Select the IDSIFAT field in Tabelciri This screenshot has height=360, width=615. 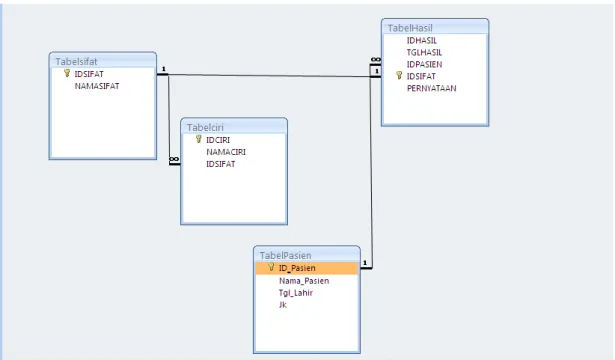221,164
